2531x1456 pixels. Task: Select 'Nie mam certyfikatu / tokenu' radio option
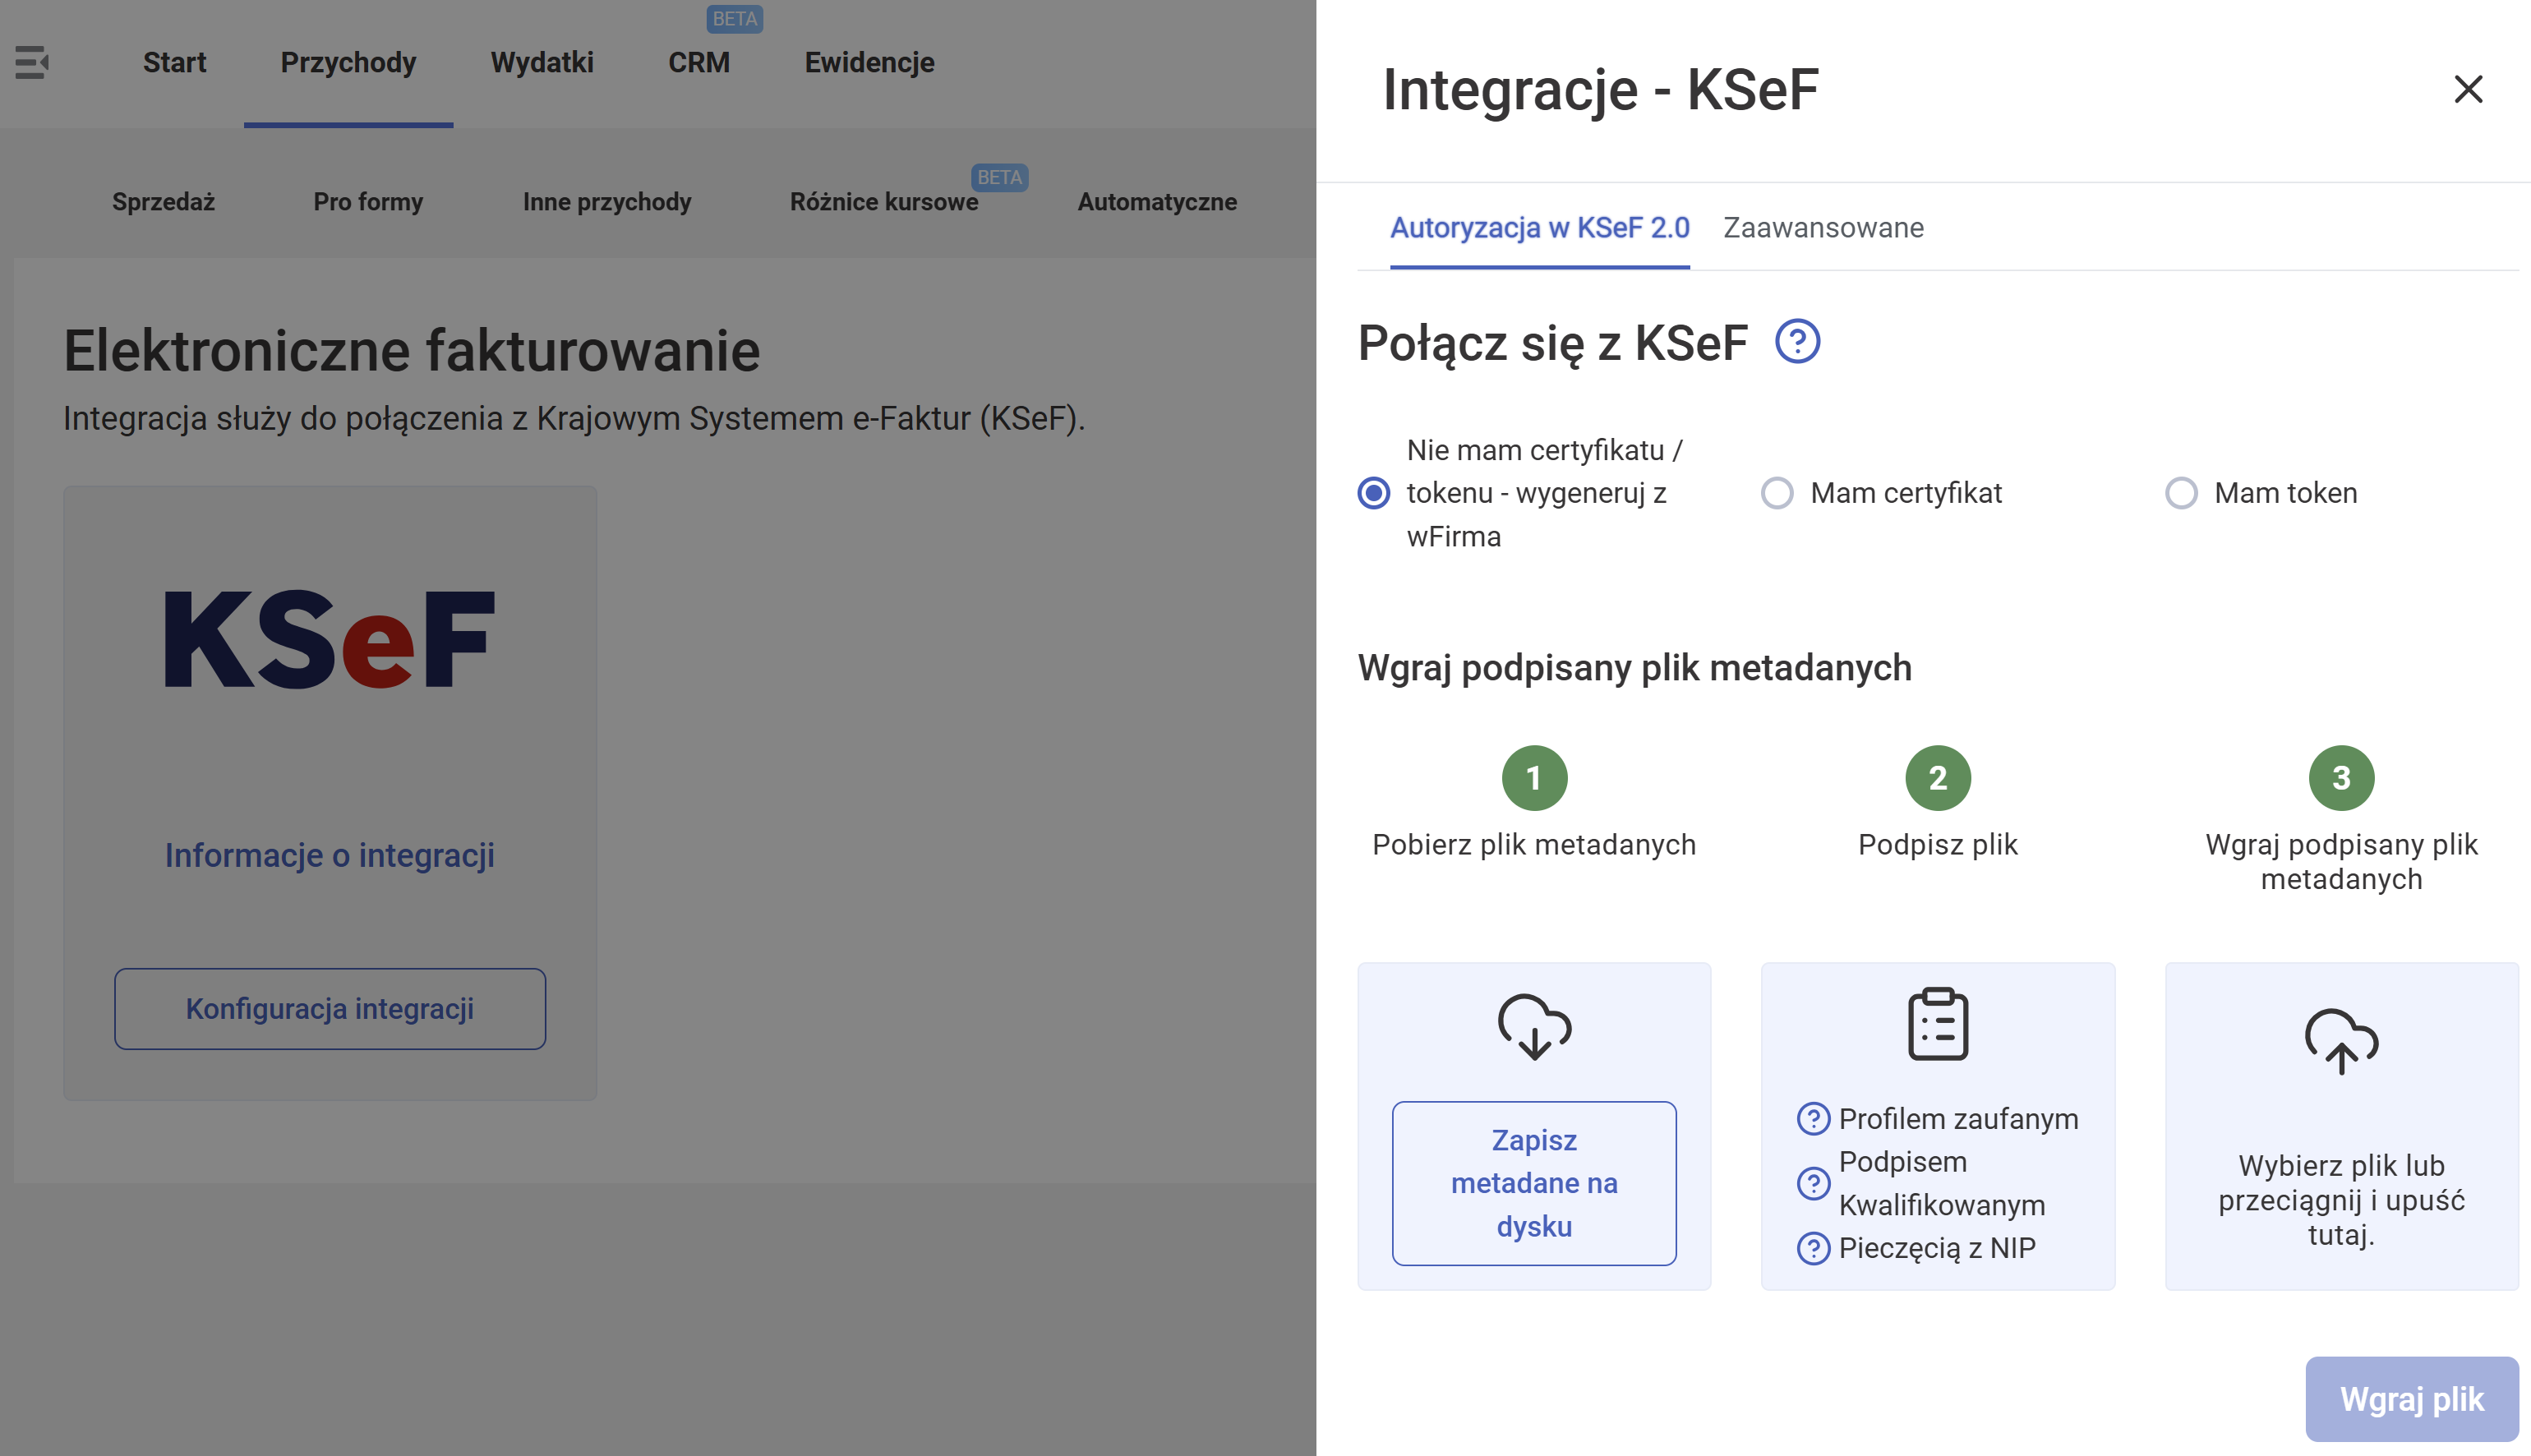1373,493
